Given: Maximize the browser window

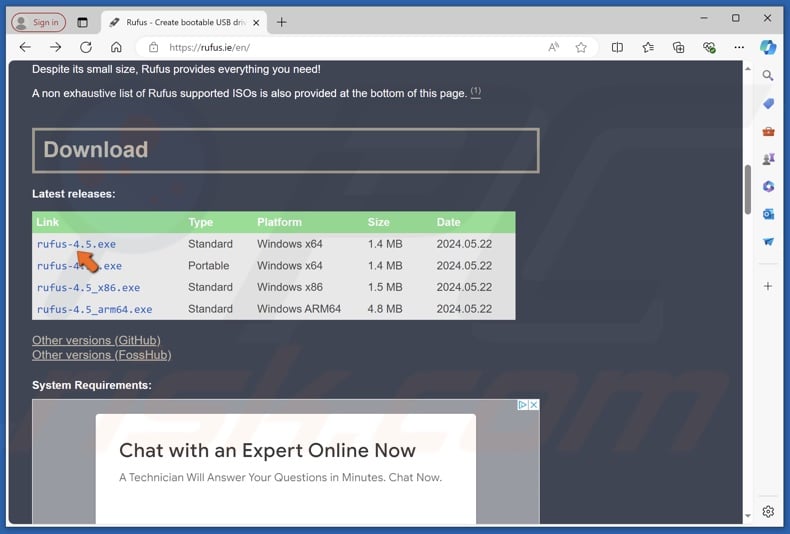Looking at the screenshot, I should pyautogui.click(x=736, y=18).
